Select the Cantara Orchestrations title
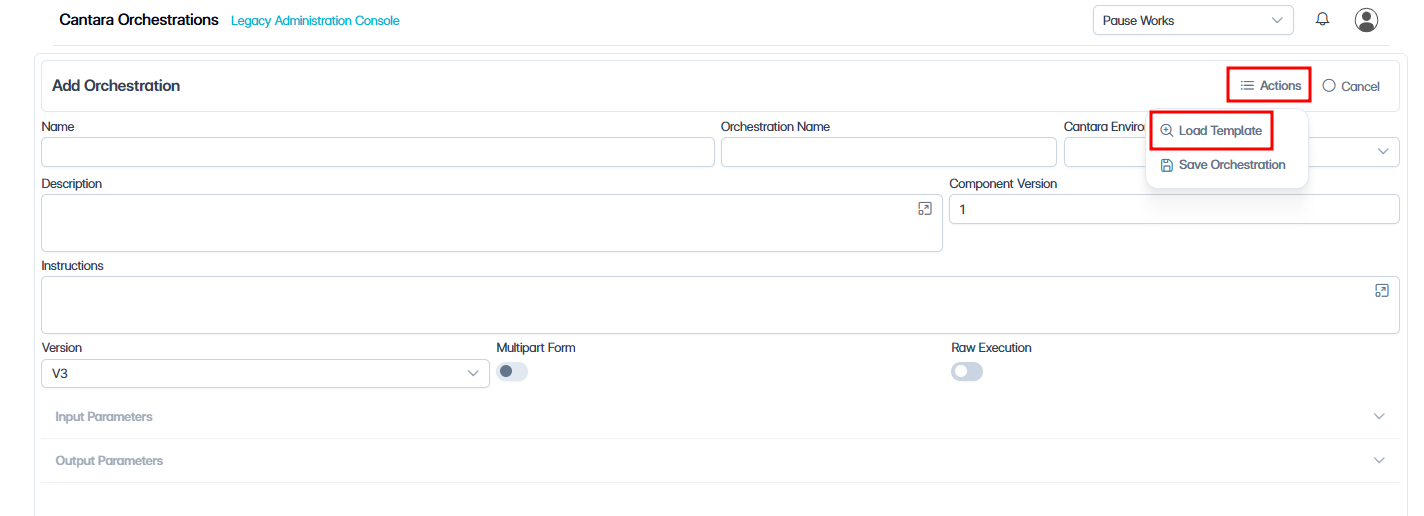Image resolution: width=1424 pixels, height=516 pixels. point(139,20)
